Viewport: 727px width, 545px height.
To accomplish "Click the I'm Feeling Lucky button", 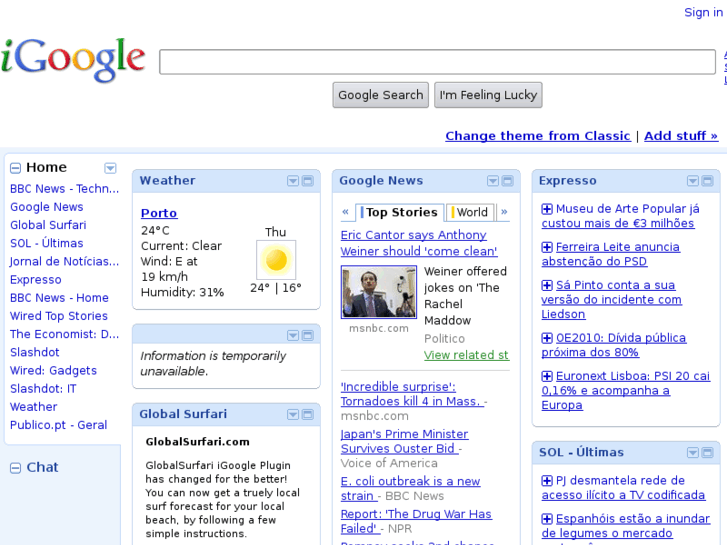I will 488,95.
